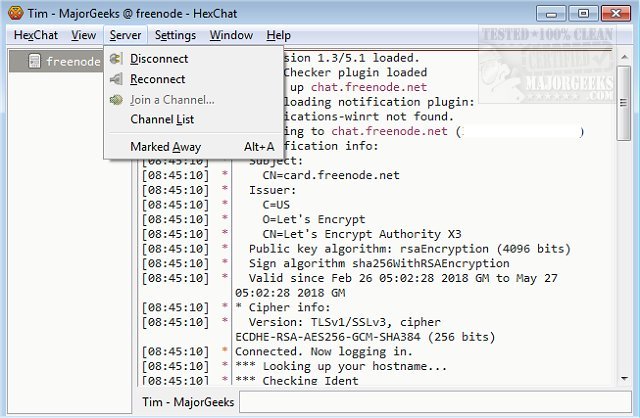Open Channel List from the Server menu
Screen dimensions: 640x418
pyautogui.click(x=194, y=119)
